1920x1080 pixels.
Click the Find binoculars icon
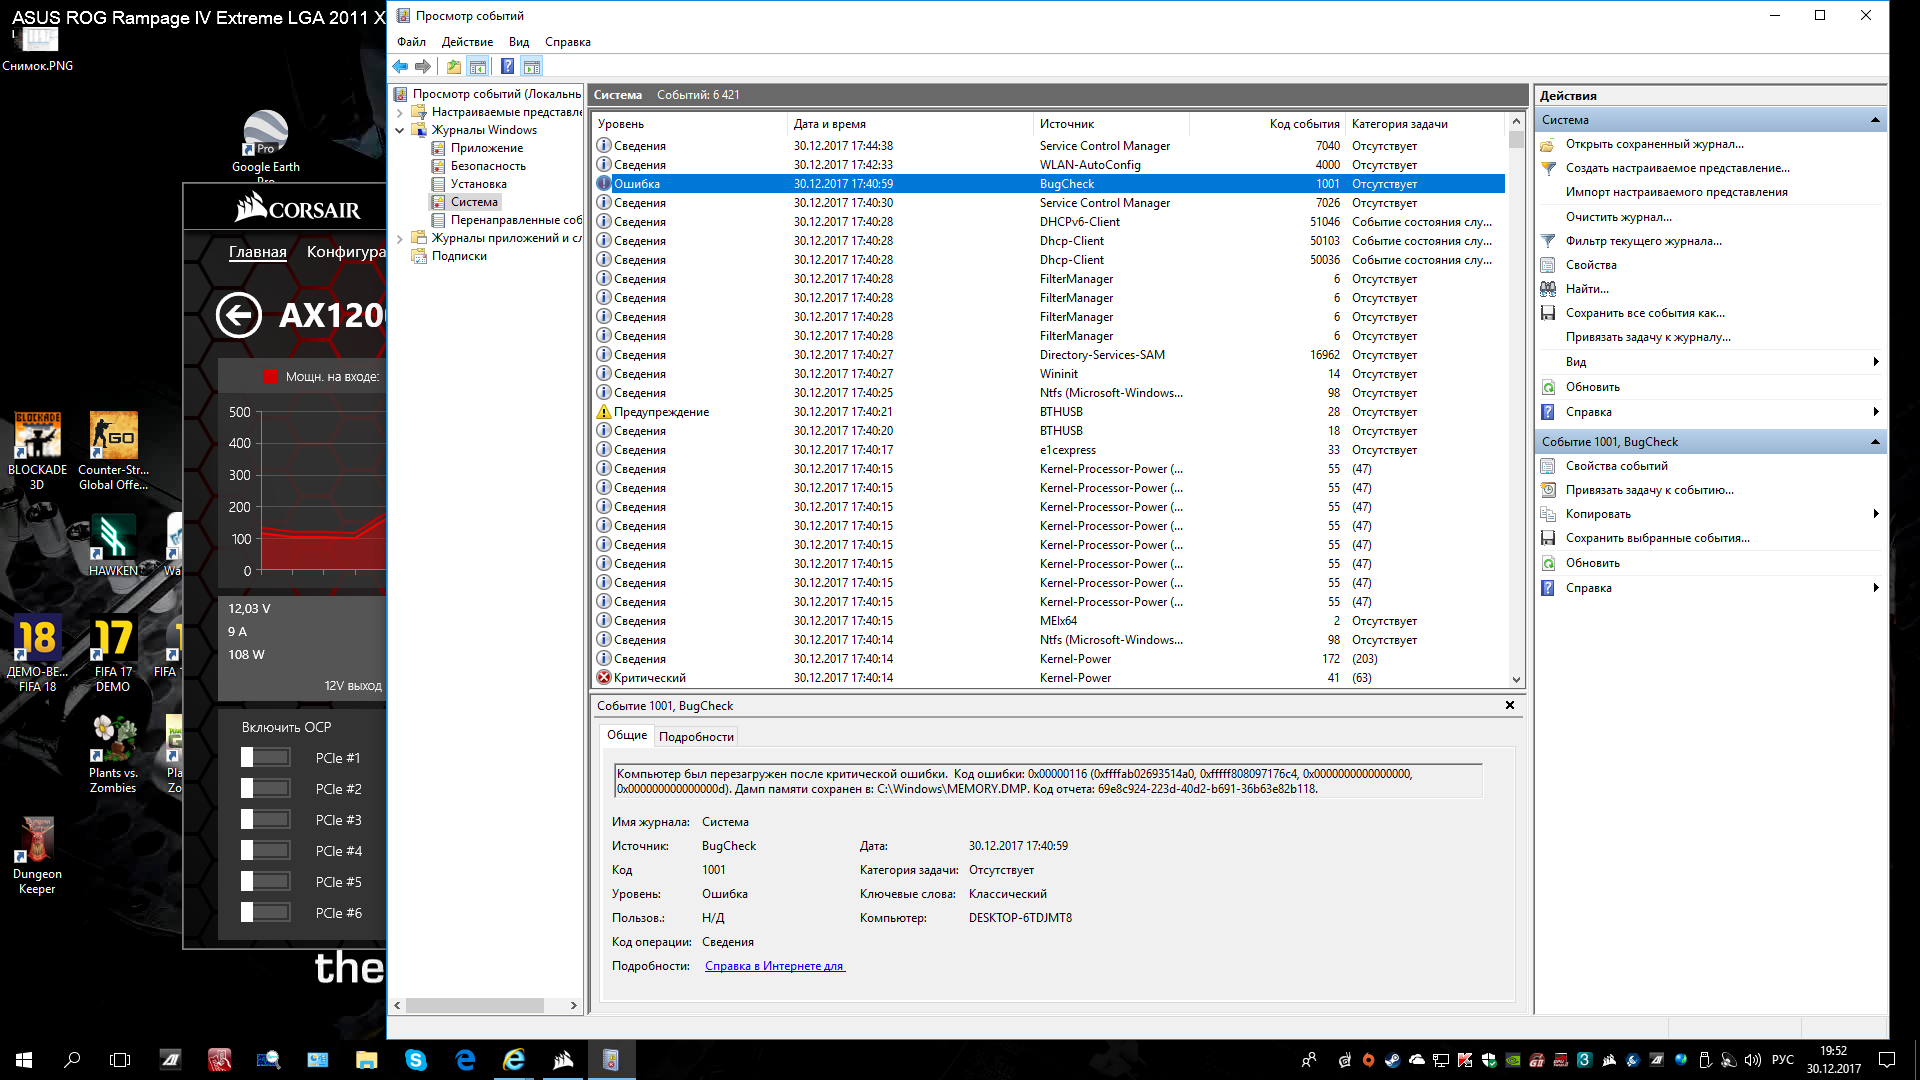click(x=1548, y=289)
